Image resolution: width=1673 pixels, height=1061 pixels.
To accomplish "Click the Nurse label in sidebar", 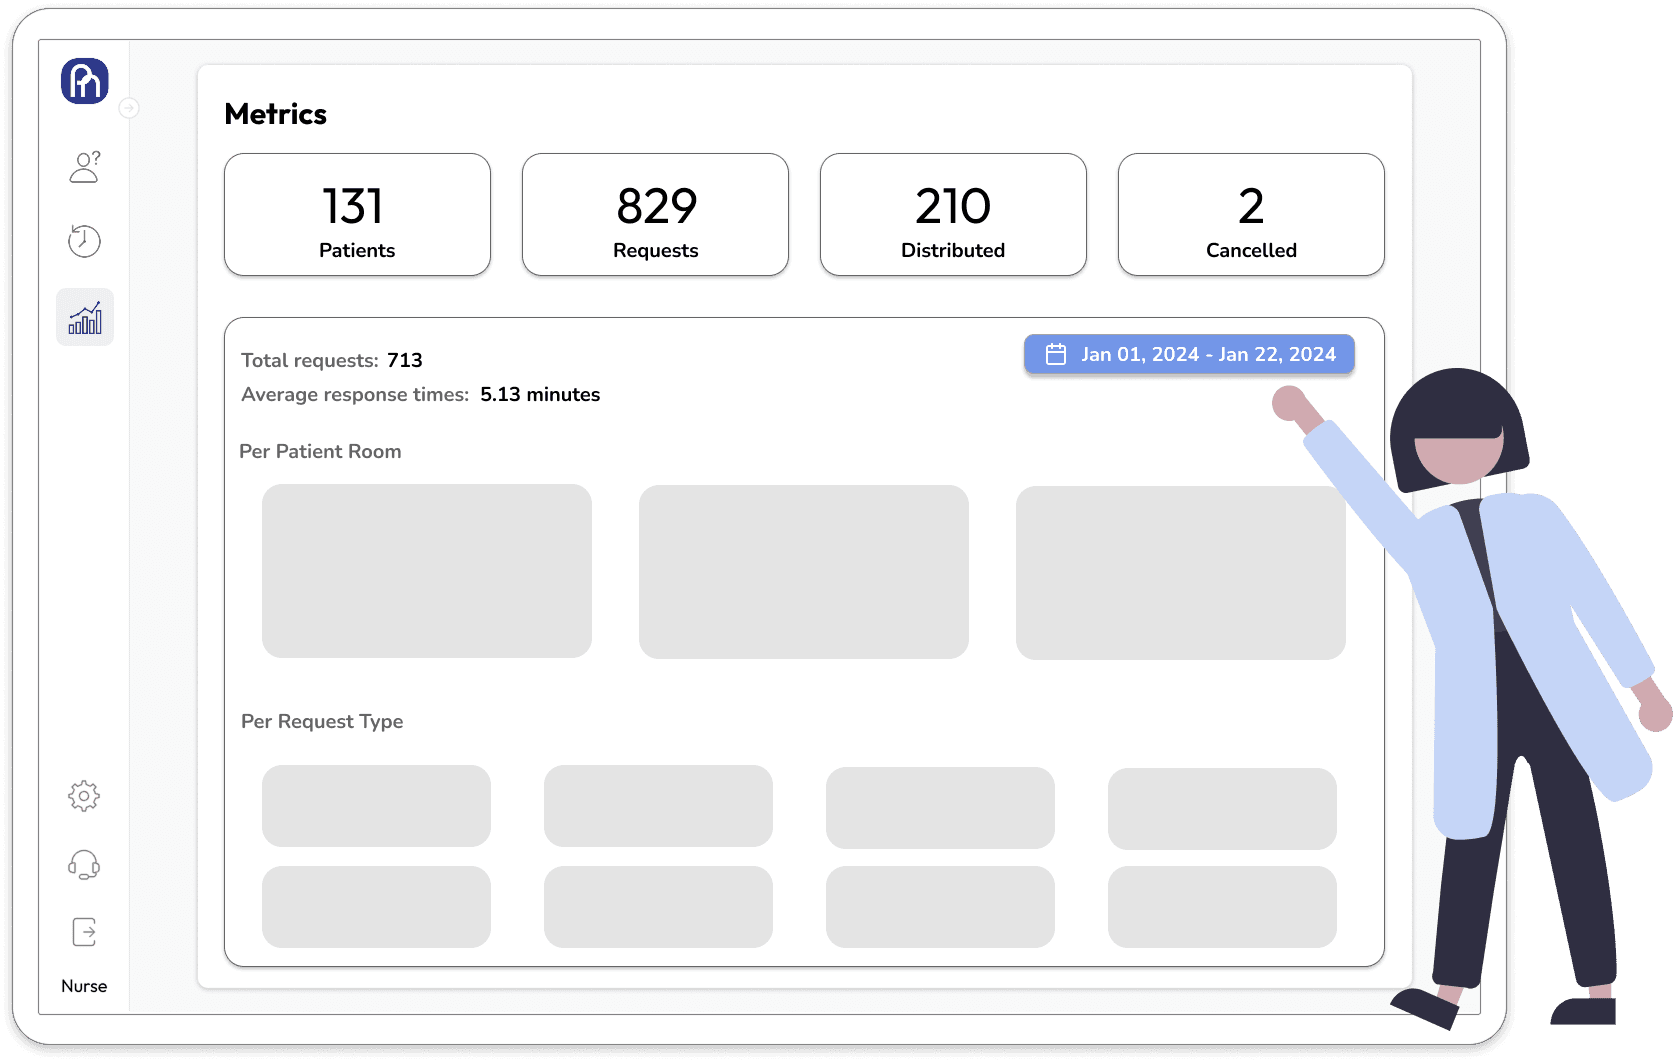I will [84, 986].
